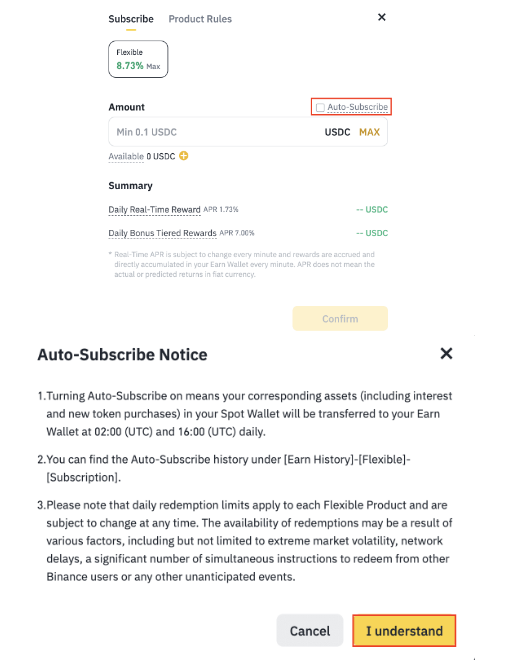516x660 pixels.
Task: Click the underlined Auto-Subscribe label text
Action: click(357, 107)
